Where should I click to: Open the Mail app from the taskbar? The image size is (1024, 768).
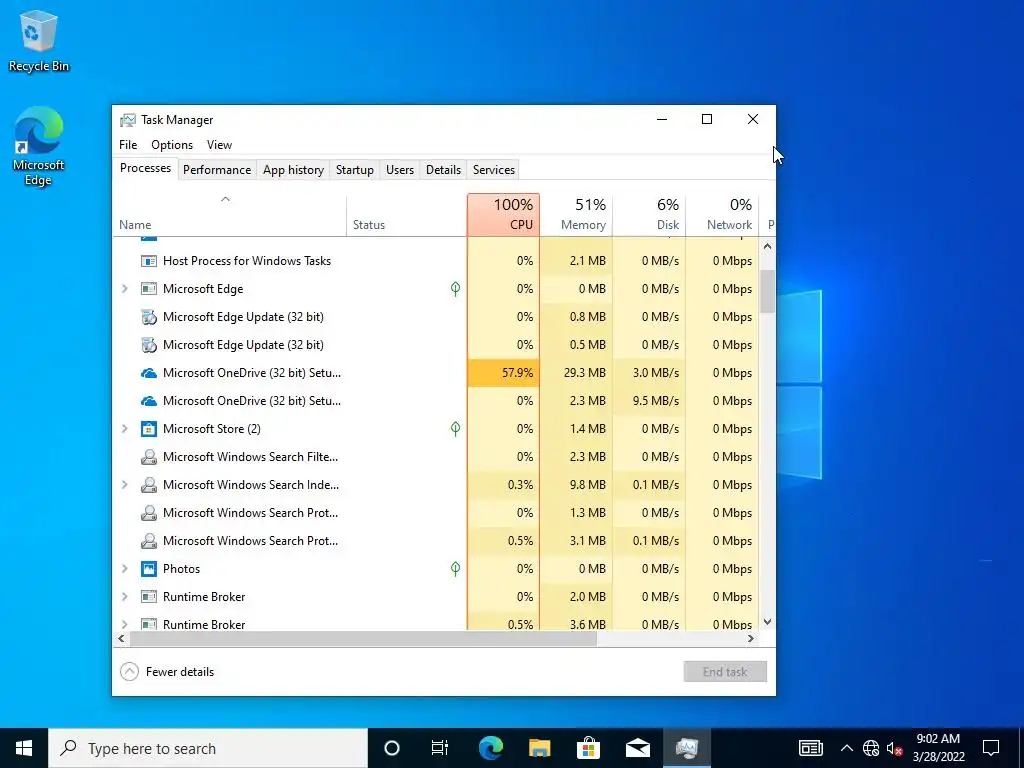coord(637,748)
